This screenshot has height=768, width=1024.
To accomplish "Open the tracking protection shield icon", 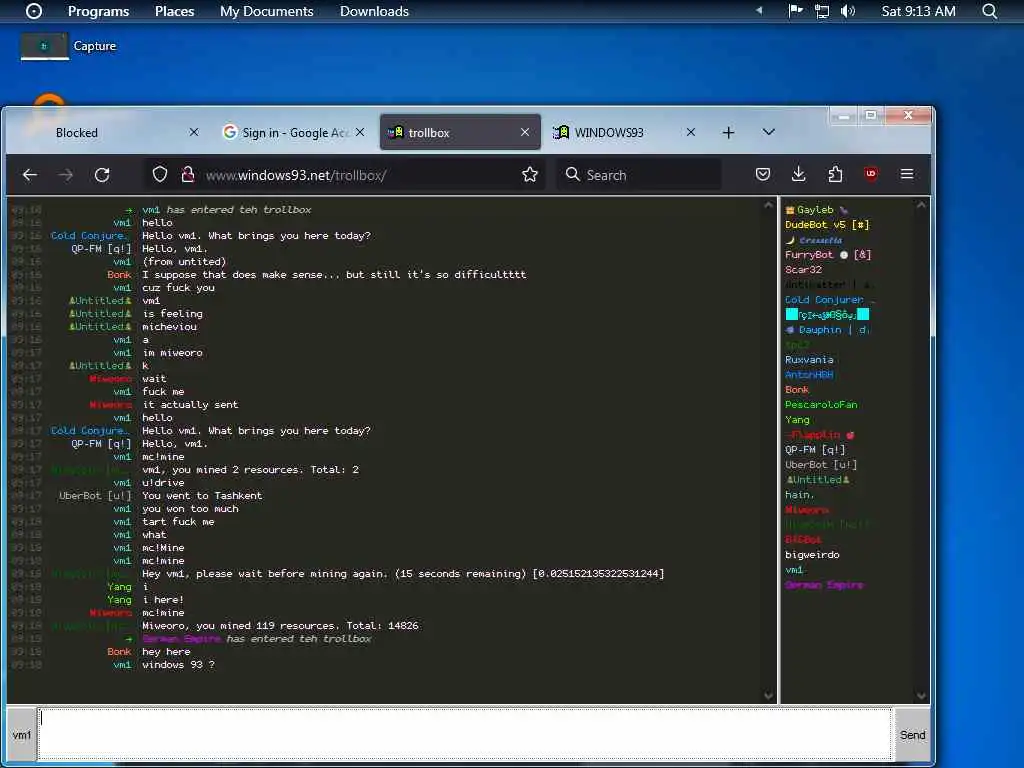I will click(160, 174).
